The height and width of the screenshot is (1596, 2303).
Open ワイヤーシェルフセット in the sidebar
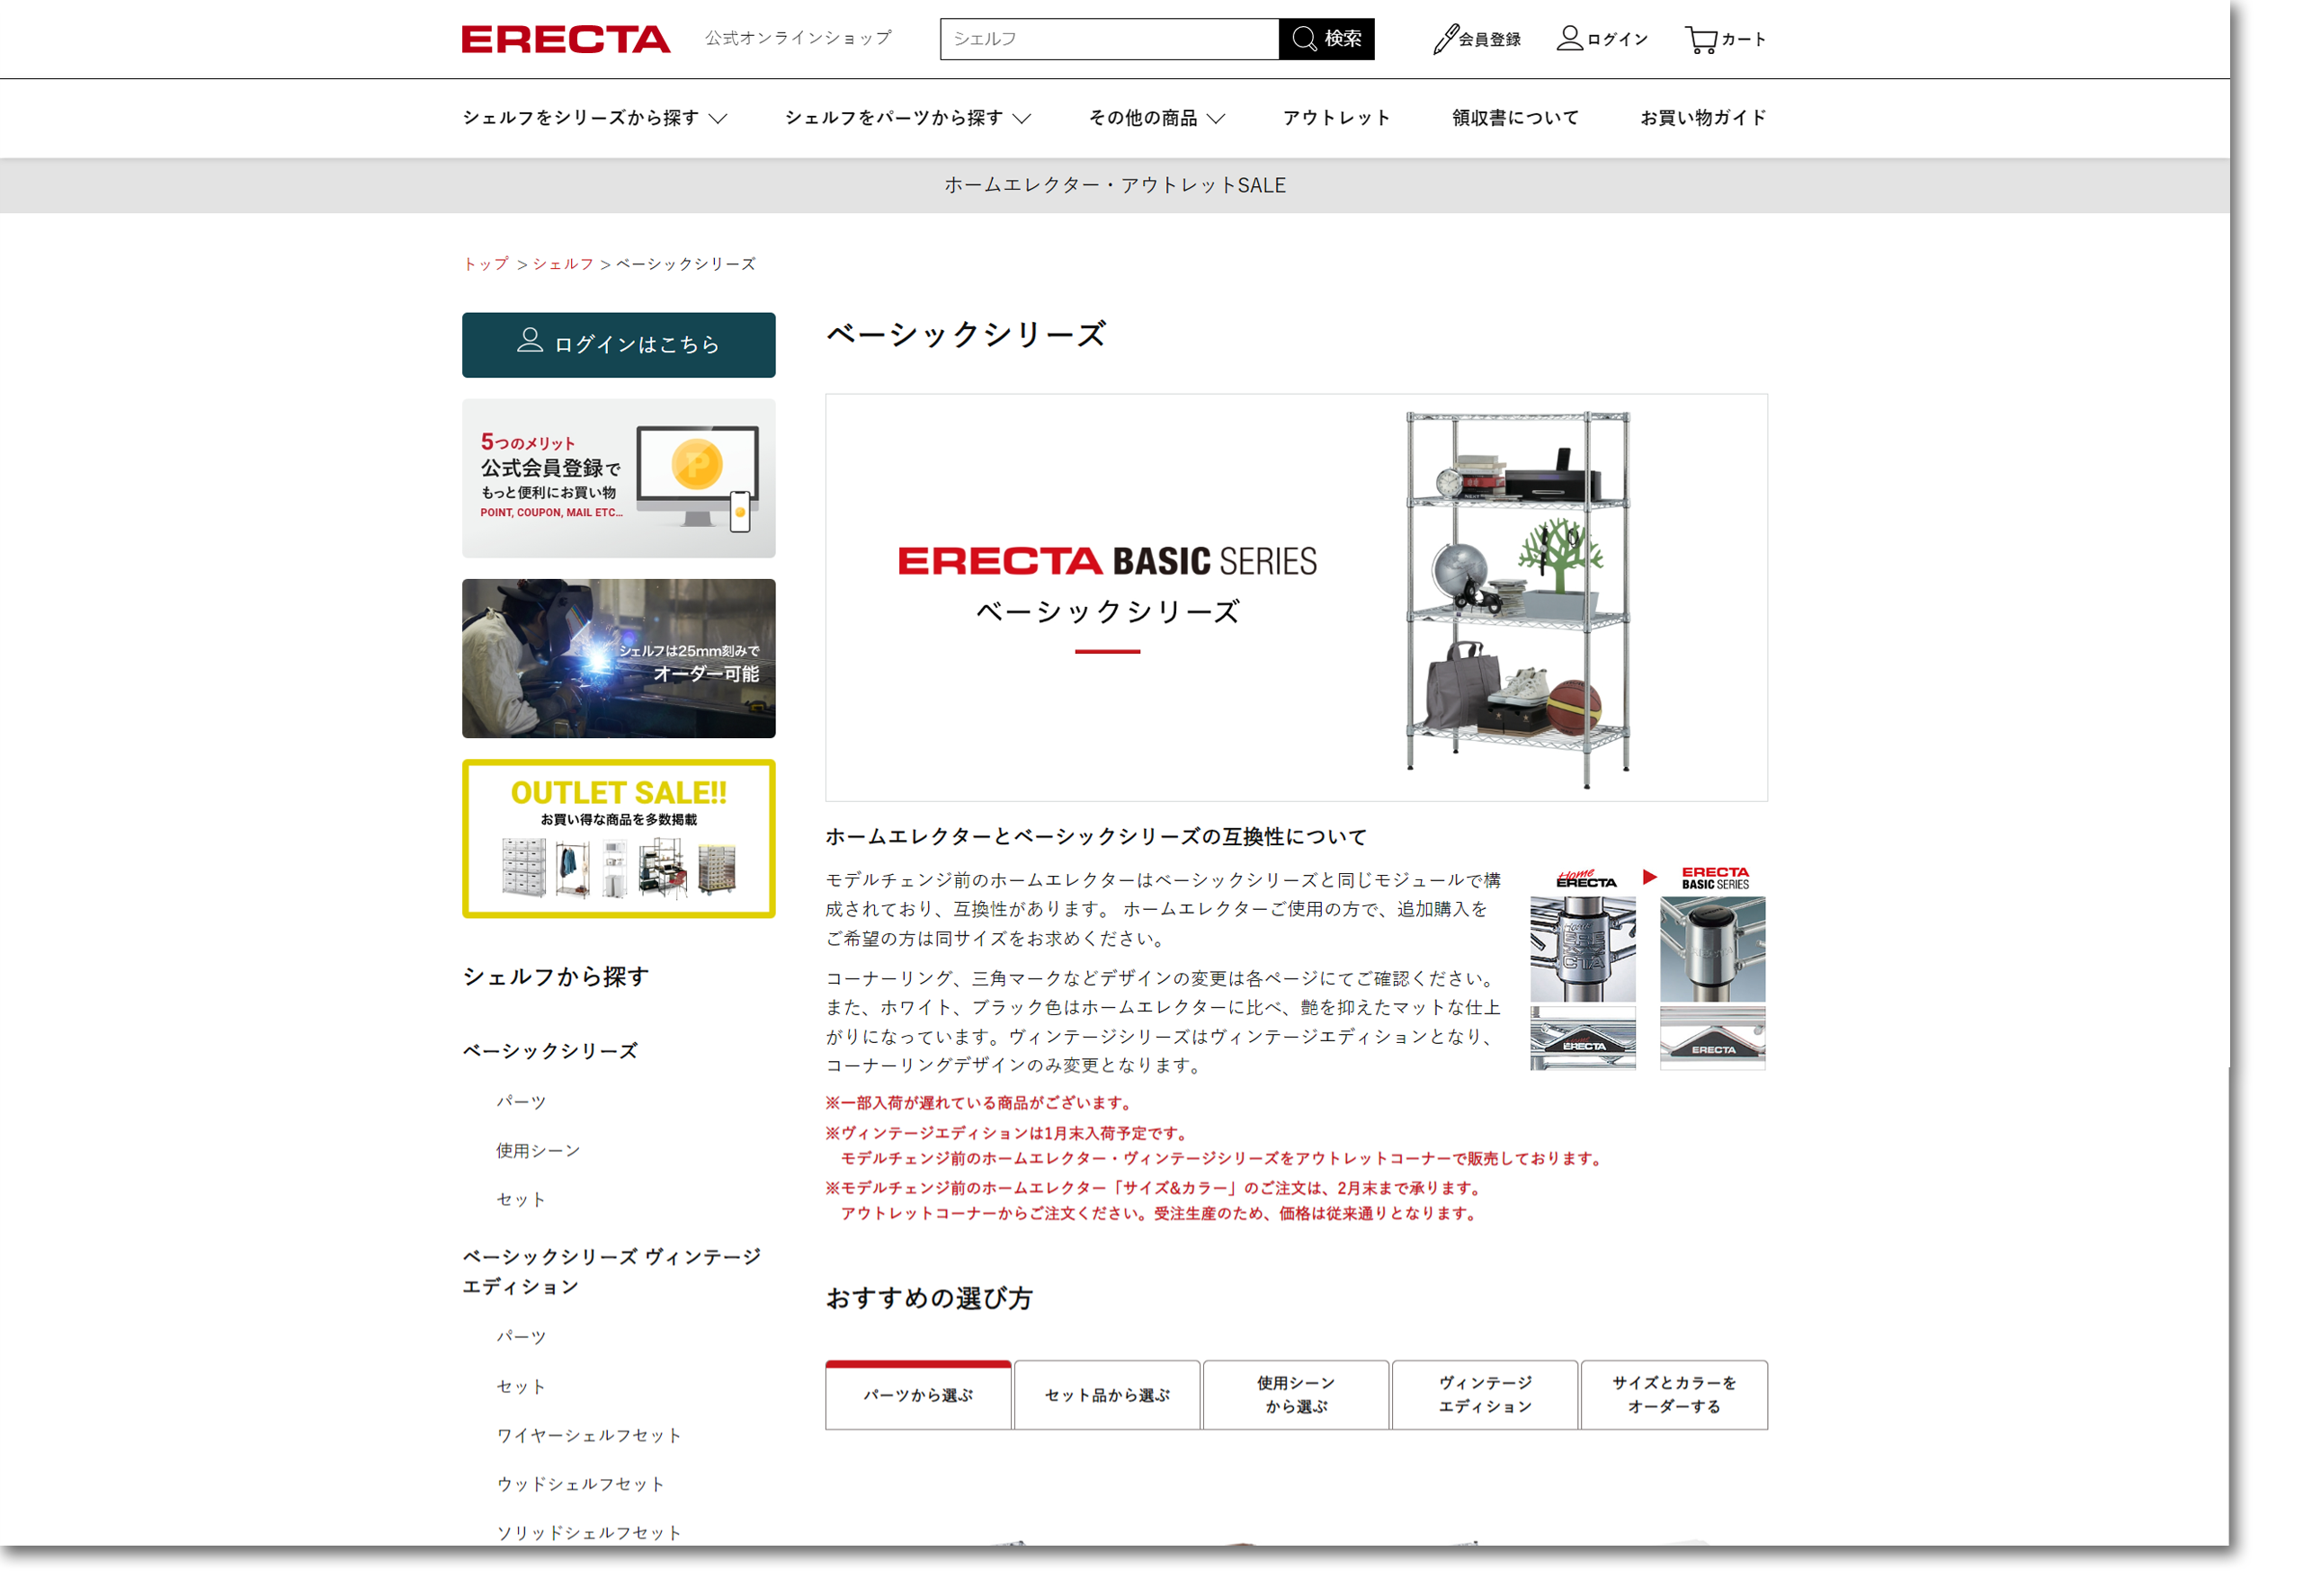[587, 1434]
